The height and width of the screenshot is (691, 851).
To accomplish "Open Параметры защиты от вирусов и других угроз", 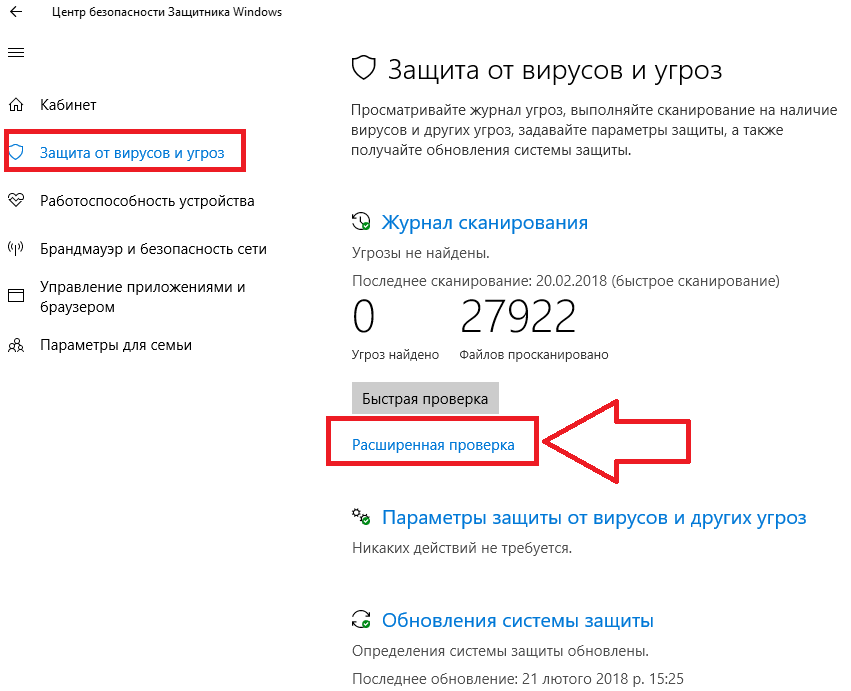I will 594,518.
